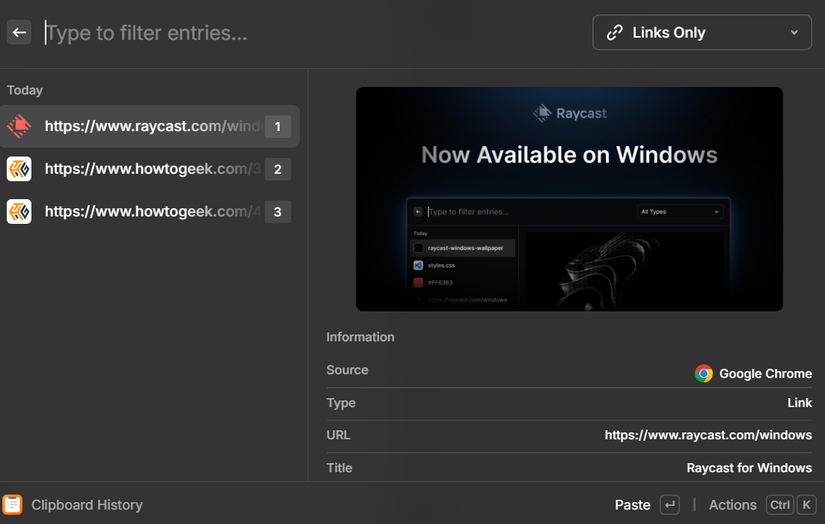The height and width of the screenshot is (524, 825).
Task: Click the Raycast Windows preview thumbnail
Action: click(x=569, y=199)
